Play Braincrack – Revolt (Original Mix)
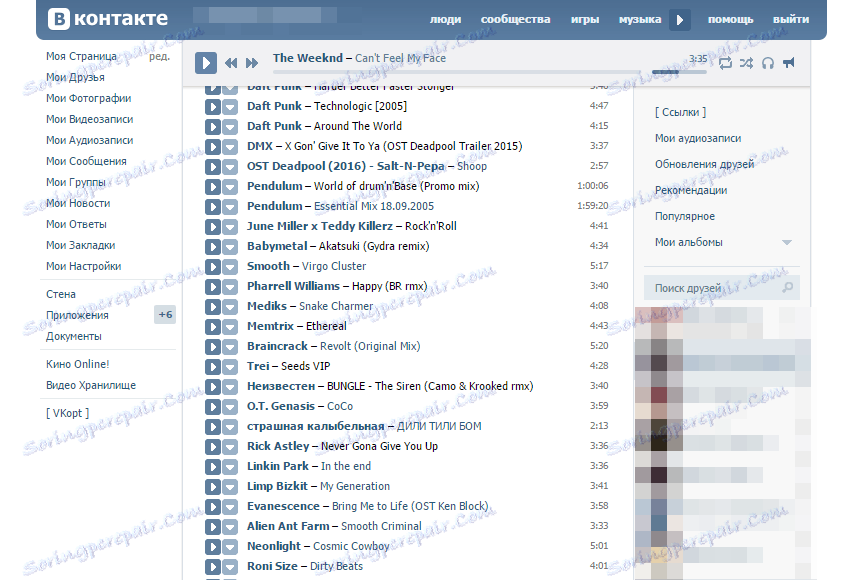This screenshot has height=580, width=868. tap(213, 346)
